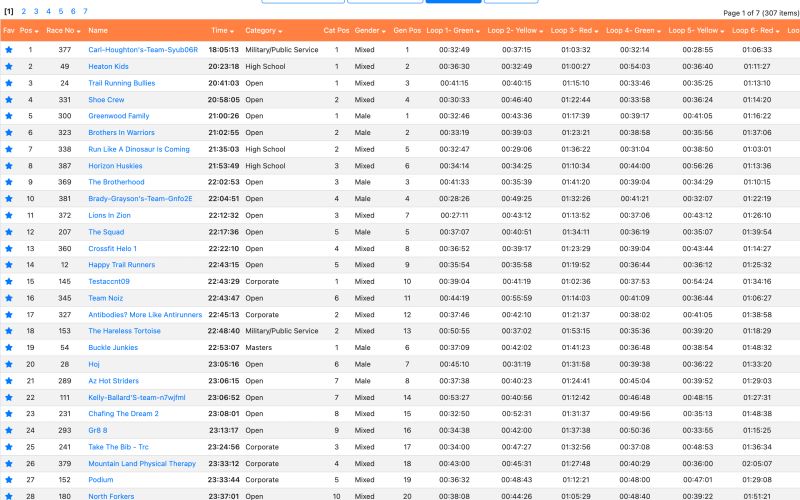Toggle favorite star for Horizon Huskies
This screenshot has width=800, height=500.
click(9, 166)
